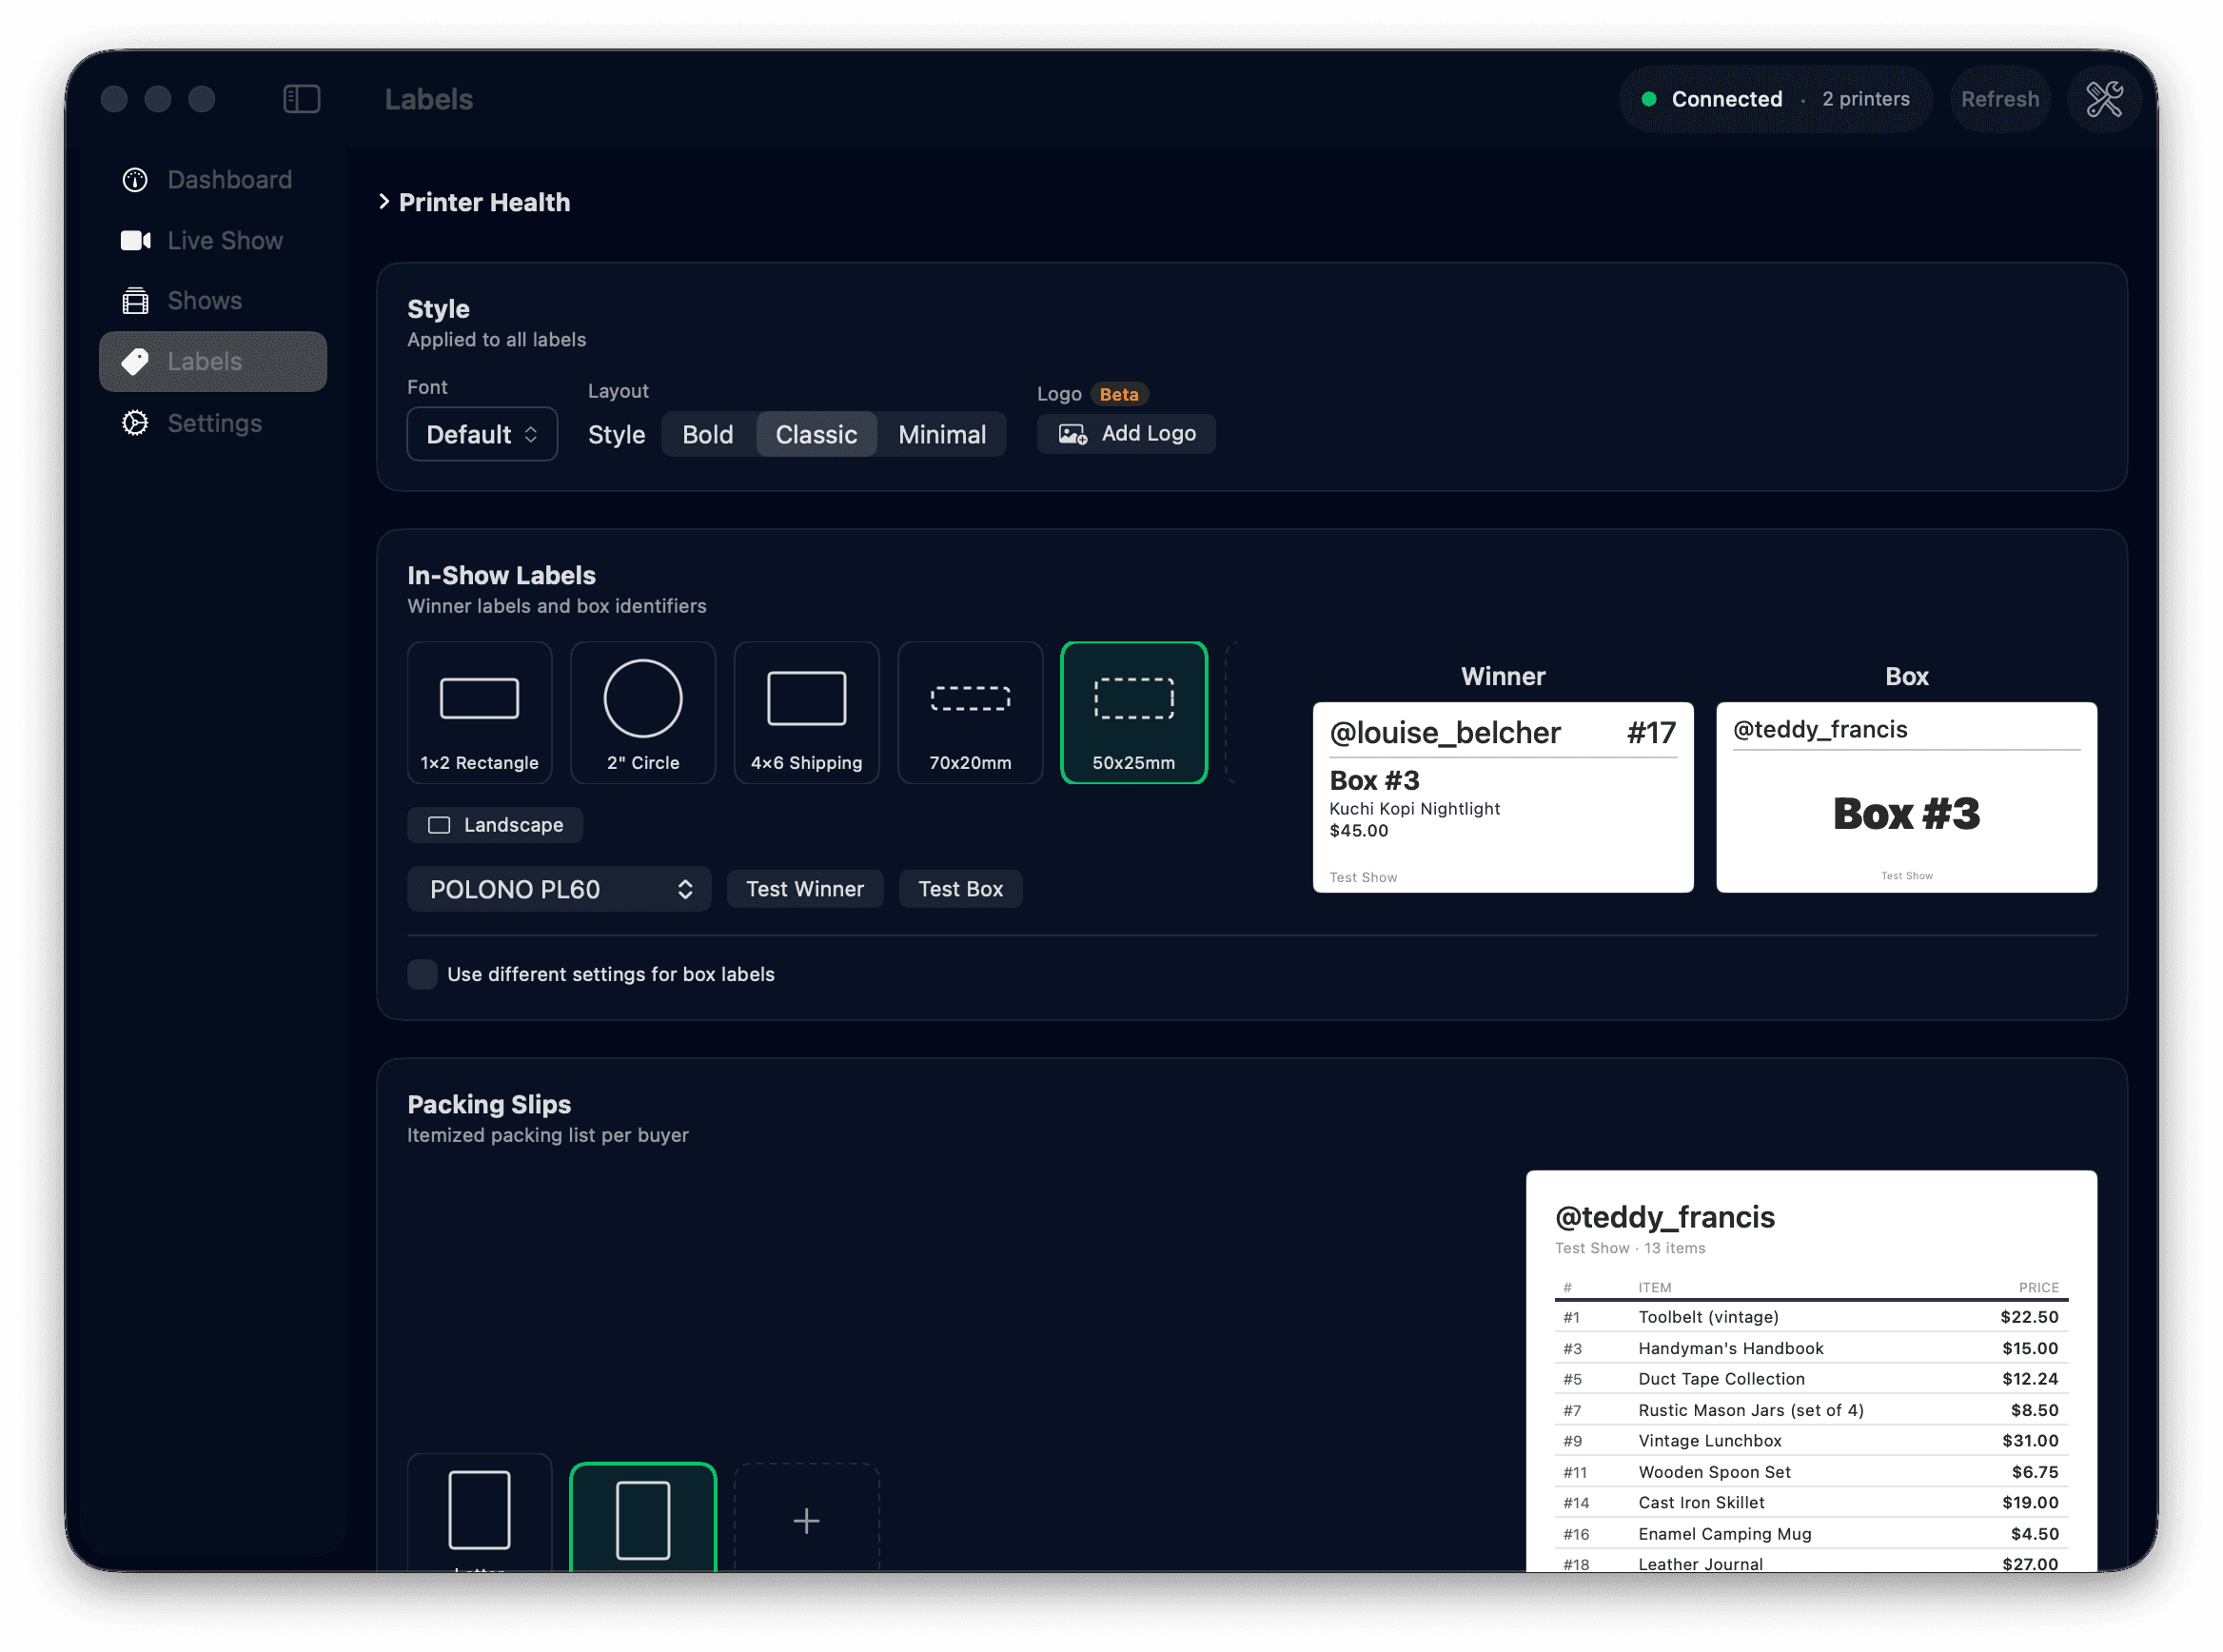Screen dimensions: 2223x1652
Task: Open the Default font dropdown
Action: pyautogui.click(x=482, y=434)
